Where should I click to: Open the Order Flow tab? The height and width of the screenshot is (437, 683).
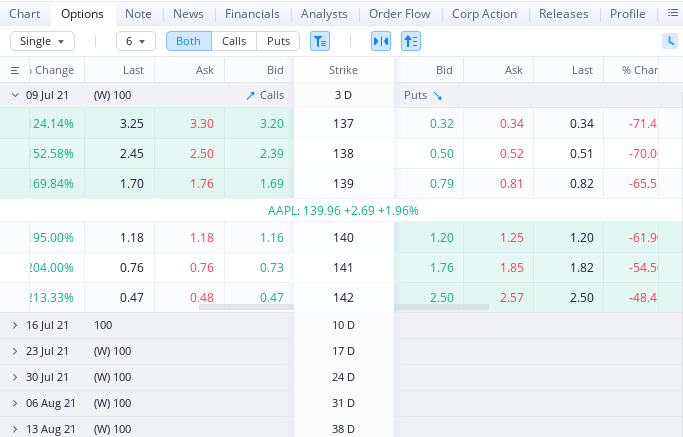399,14
